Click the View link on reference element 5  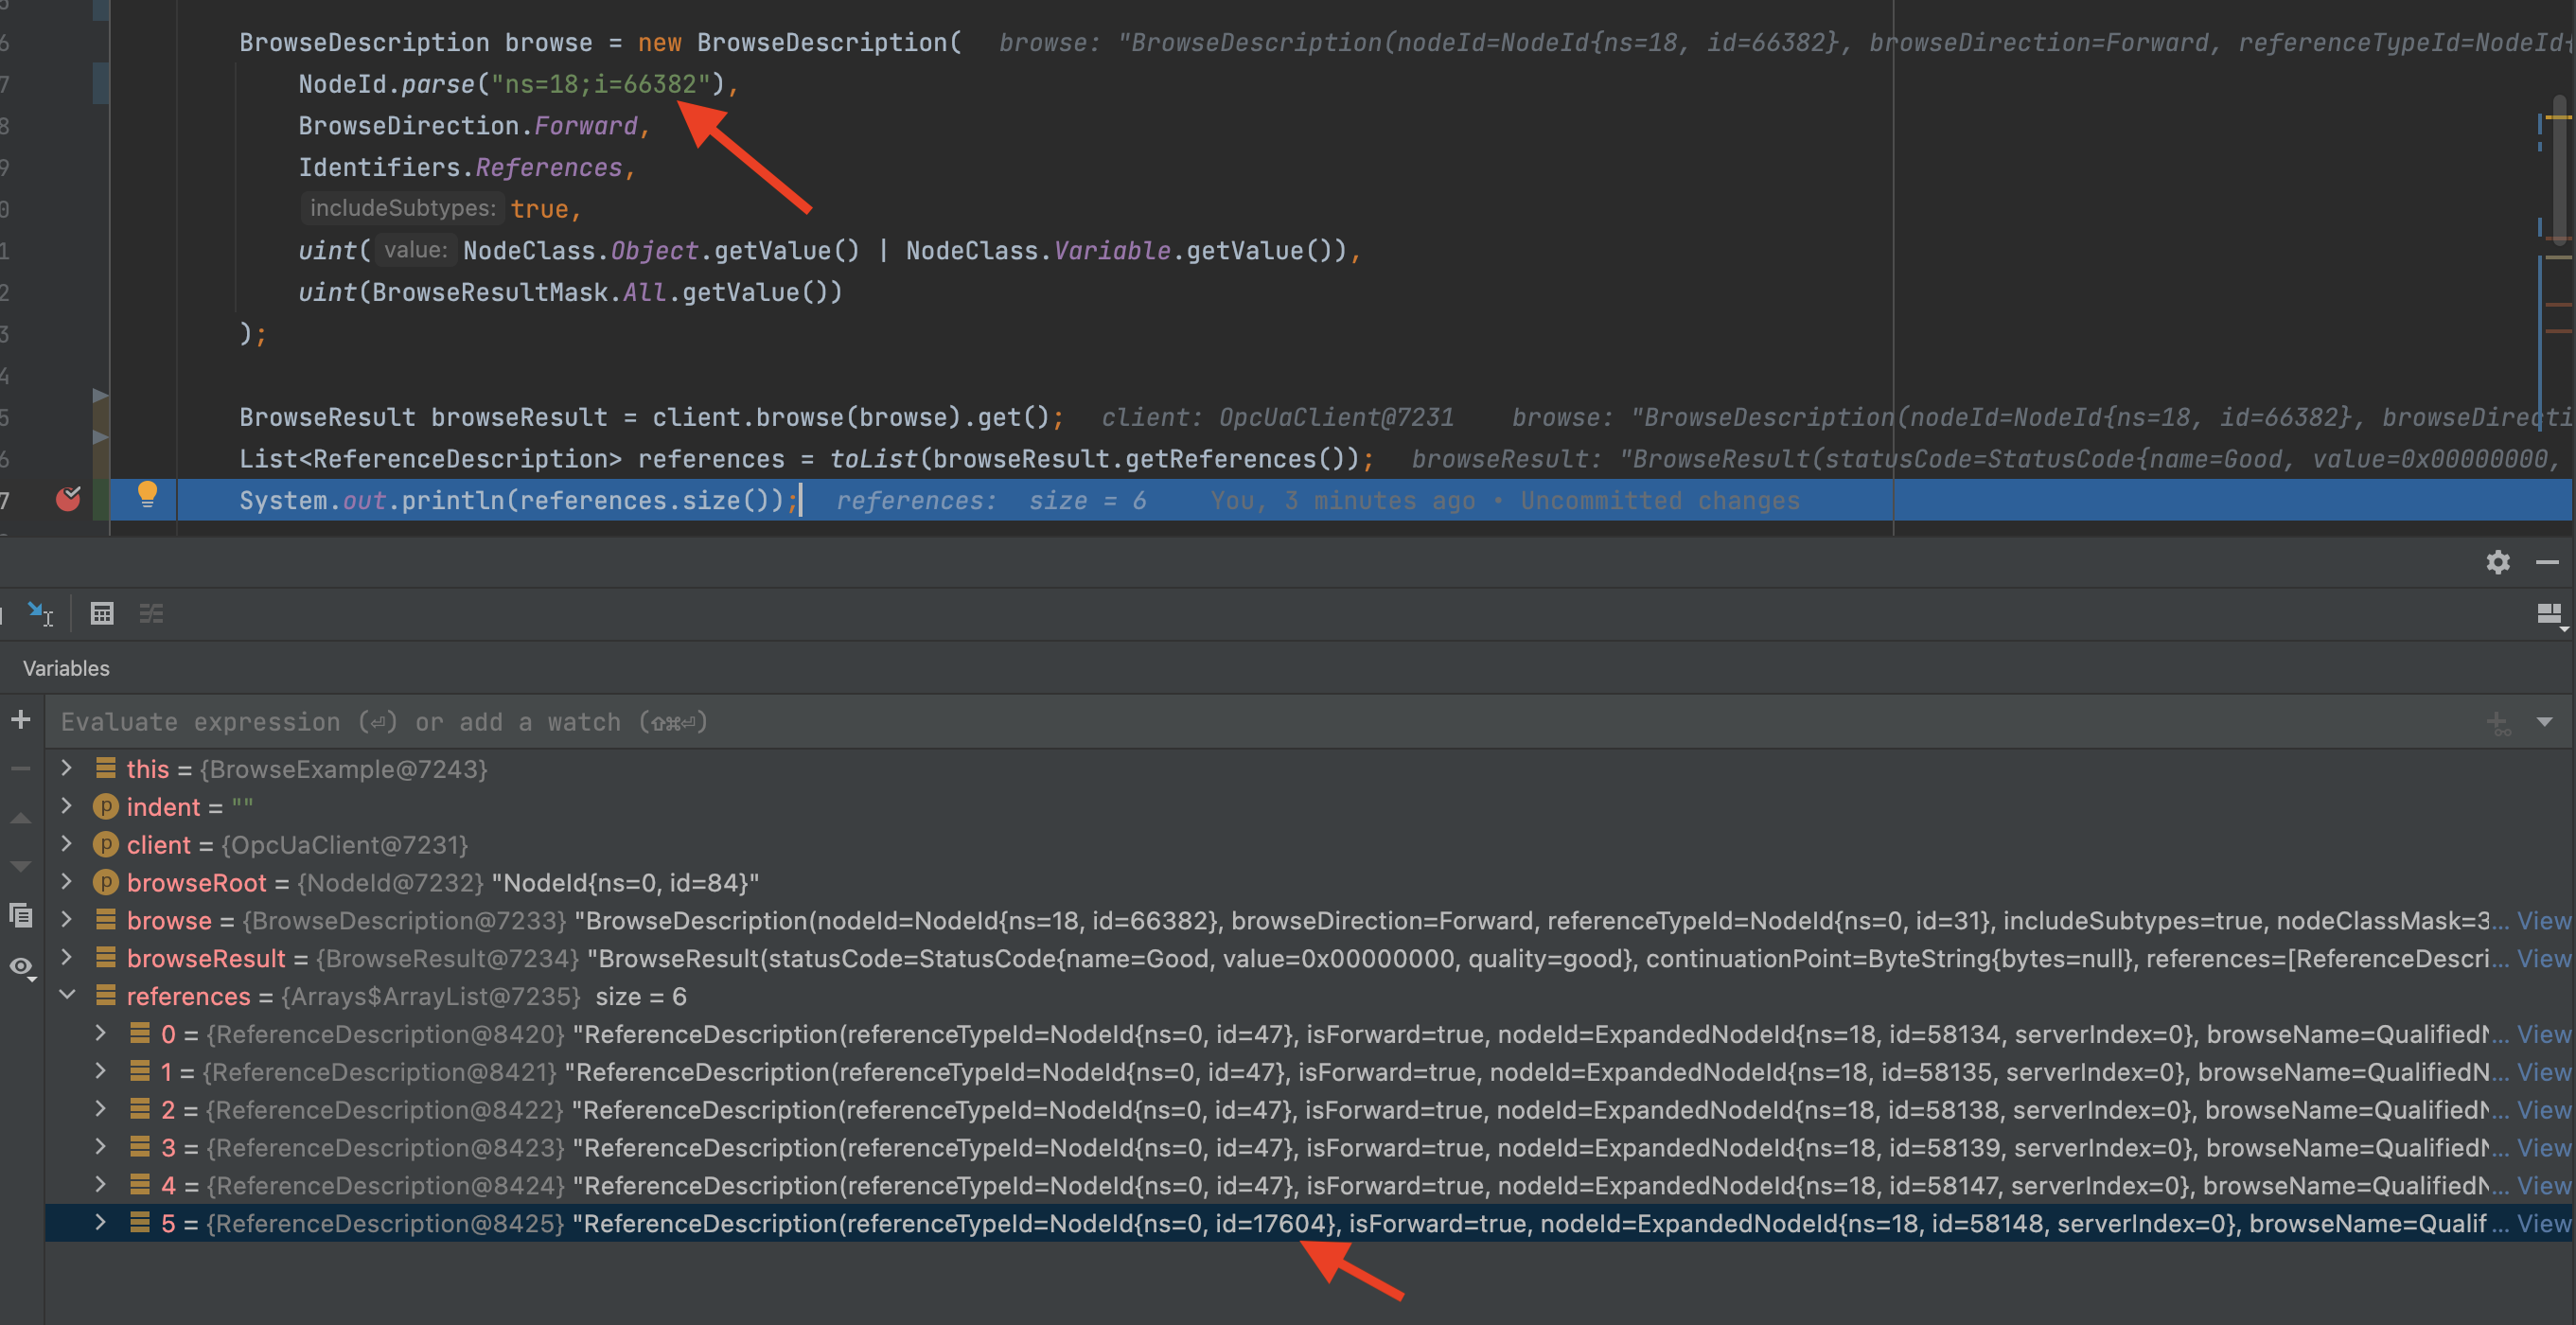[2543, 1223]
